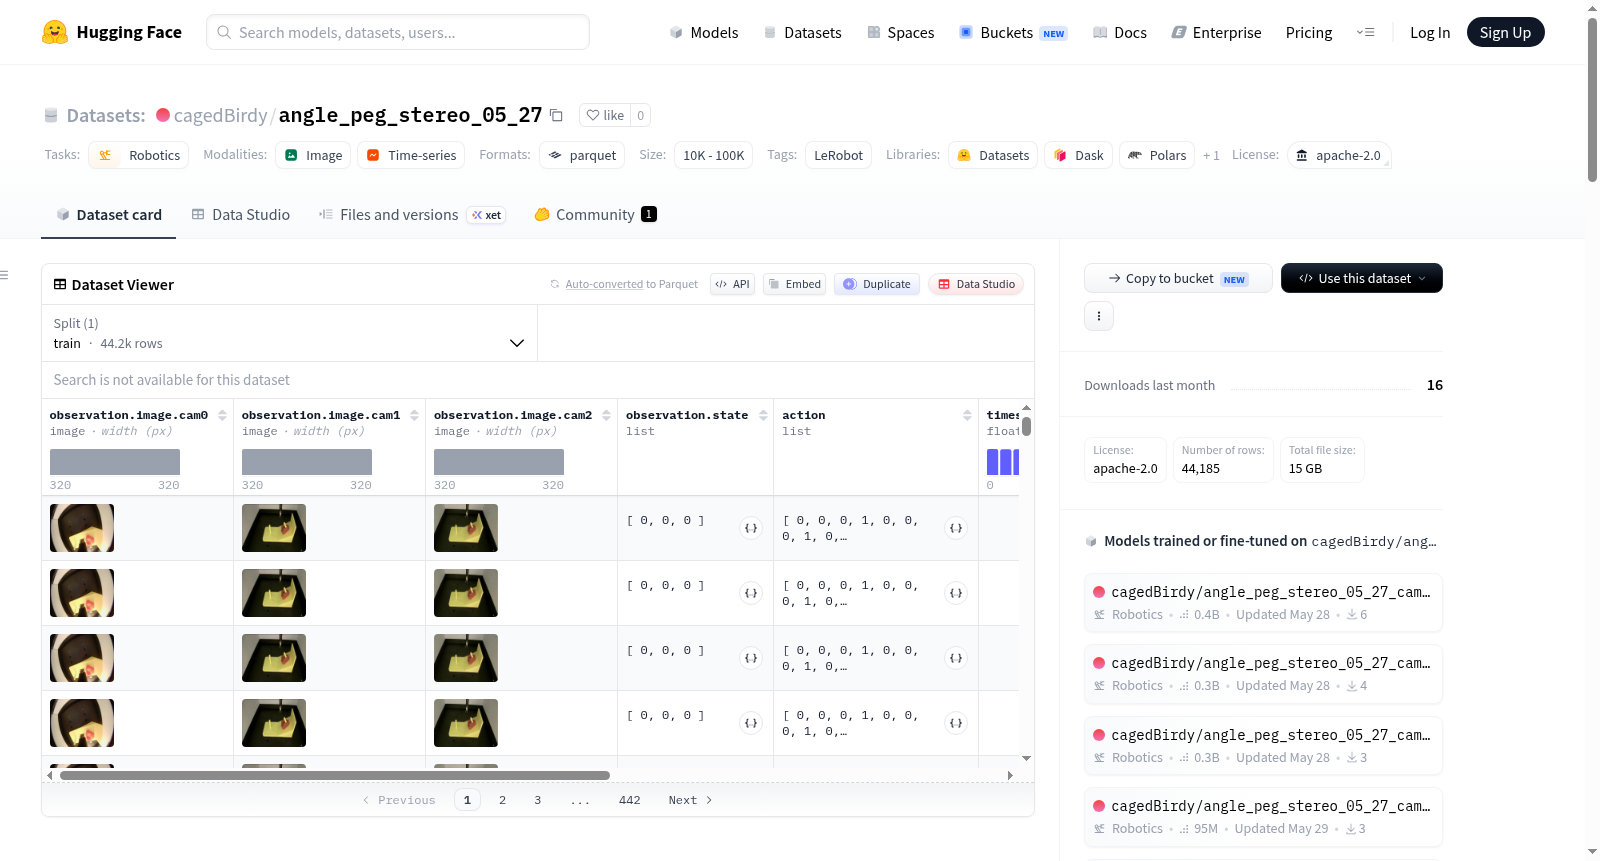Expand the Split train dropdown
1600x861 pixels.
(x=290, y=333)
